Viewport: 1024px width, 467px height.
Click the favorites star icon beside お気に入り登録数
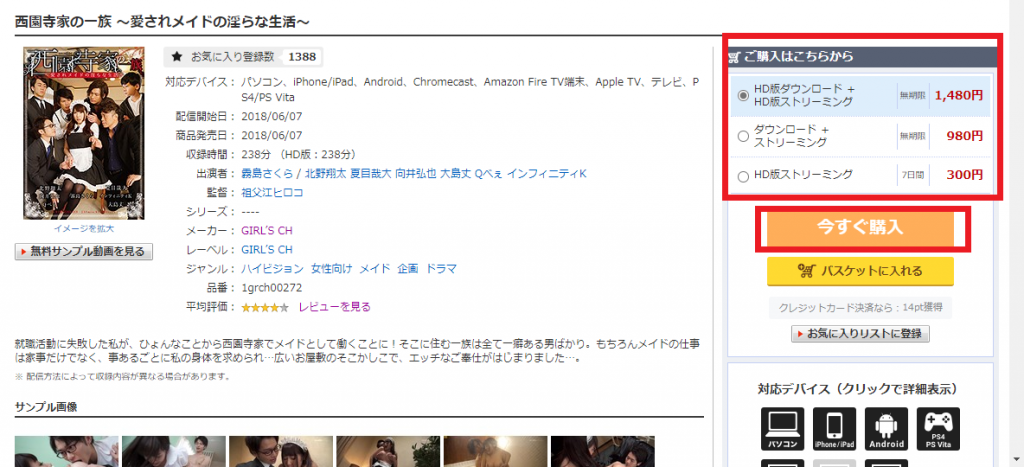(177, 57)
